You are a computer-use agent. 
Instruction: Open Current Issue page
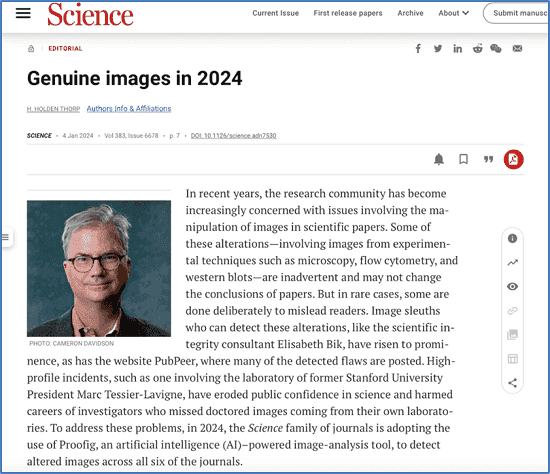[276, 13]
